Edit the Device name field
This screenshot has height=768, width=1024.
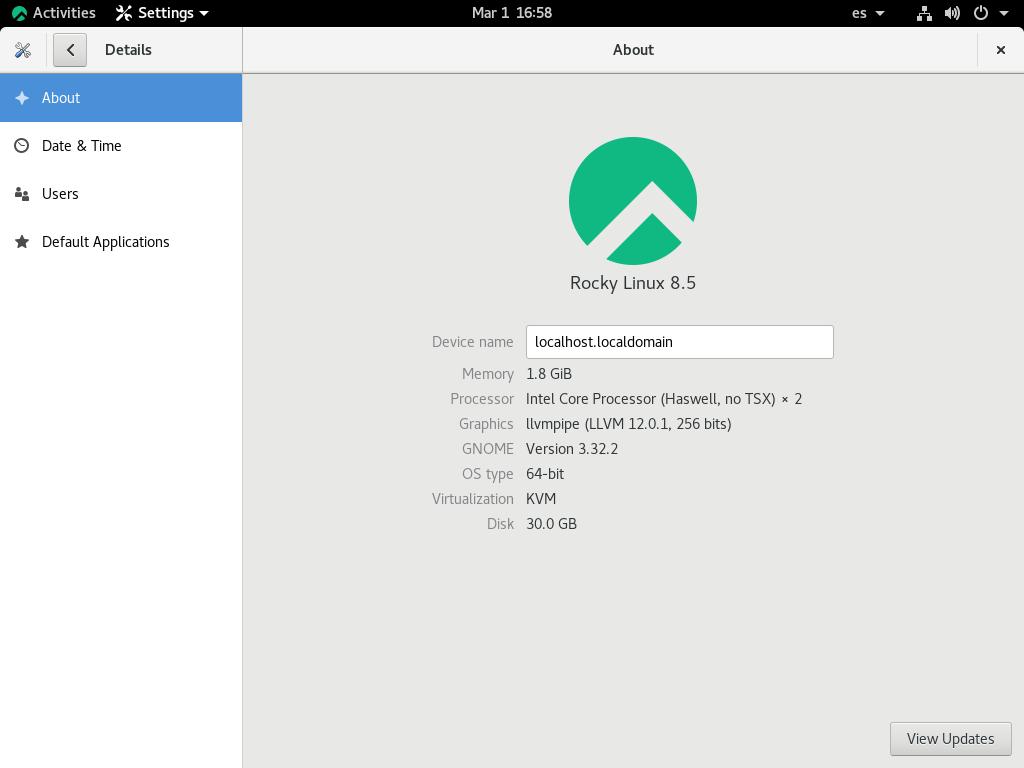(x=679, y=342)
